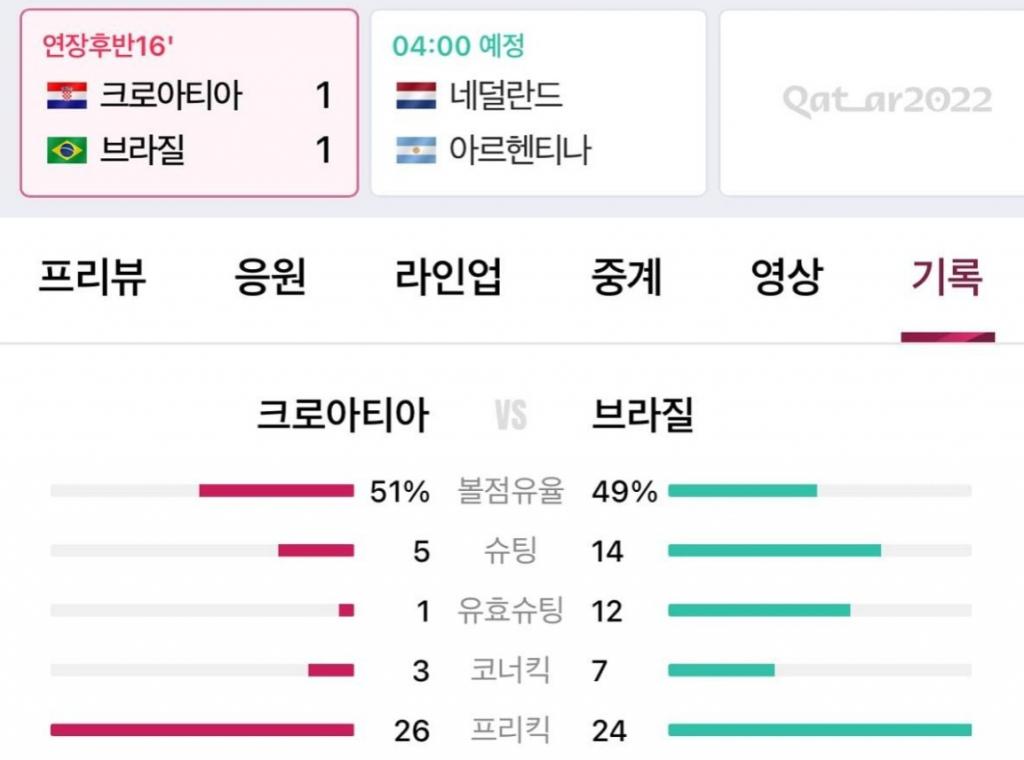Click the 브라질 team heading in the stats section

pyautogui.click(x=642, y=414)
